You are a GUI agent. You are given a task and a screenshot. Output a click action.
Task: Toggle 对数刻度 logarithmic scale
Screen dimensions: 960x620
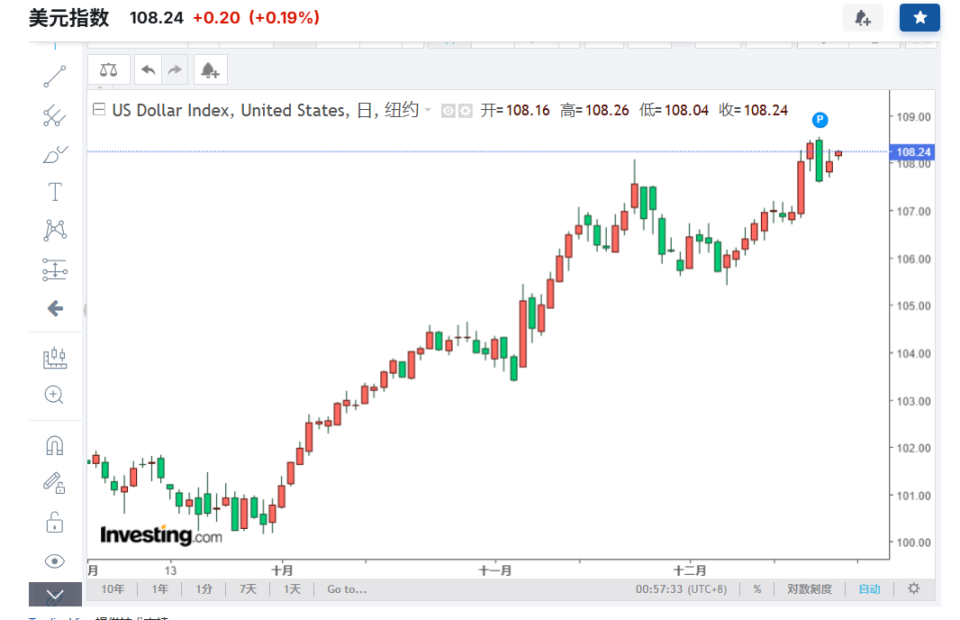(809, 589)
